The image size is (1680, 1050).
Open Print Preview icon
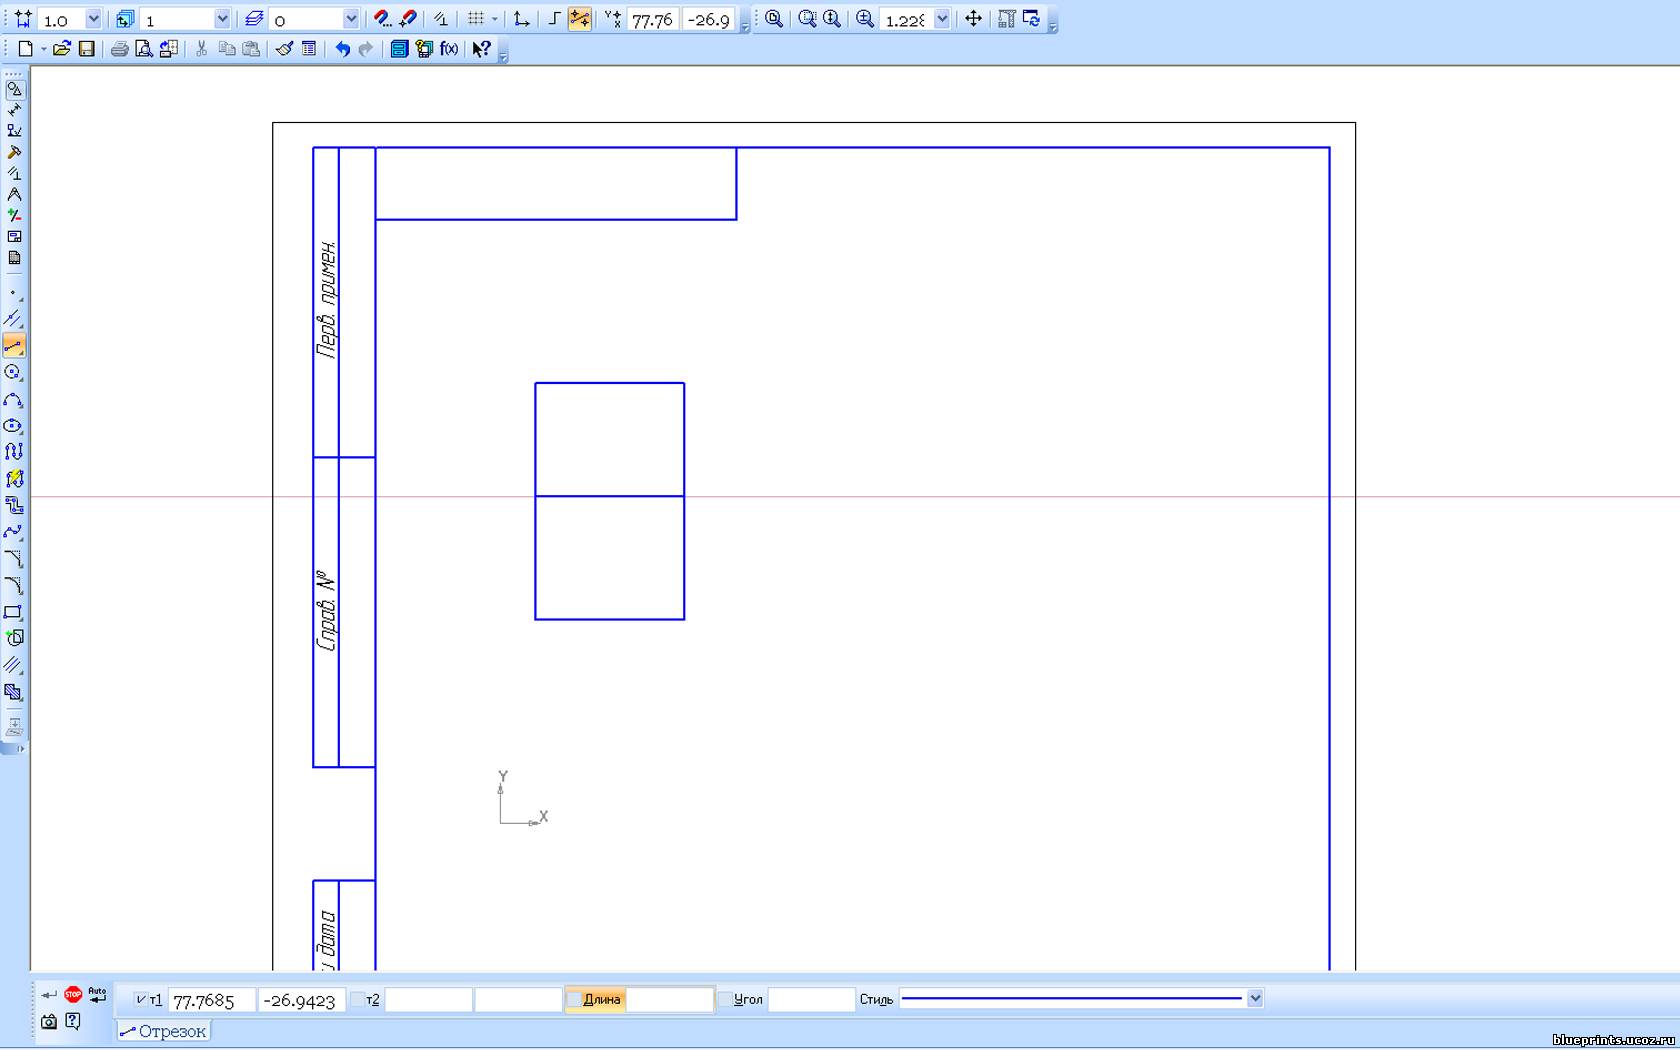click(x=144, y=49)
